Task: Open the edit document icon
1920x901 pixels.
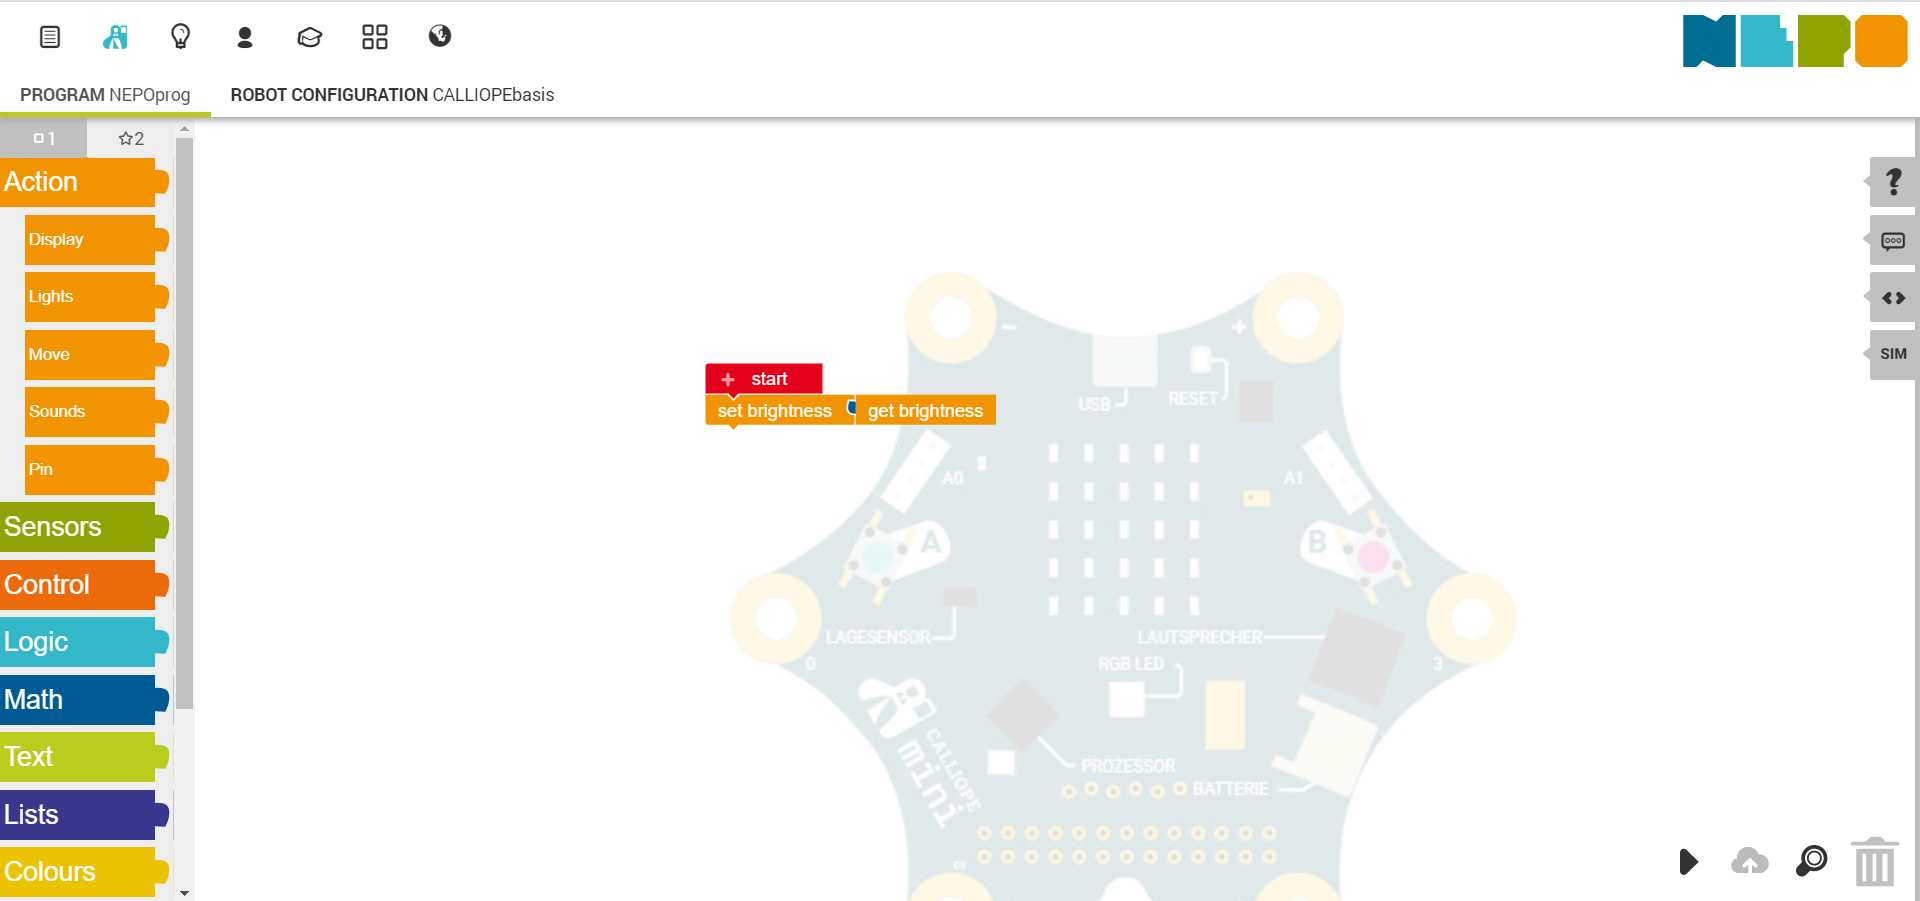Action: [50, 37]
